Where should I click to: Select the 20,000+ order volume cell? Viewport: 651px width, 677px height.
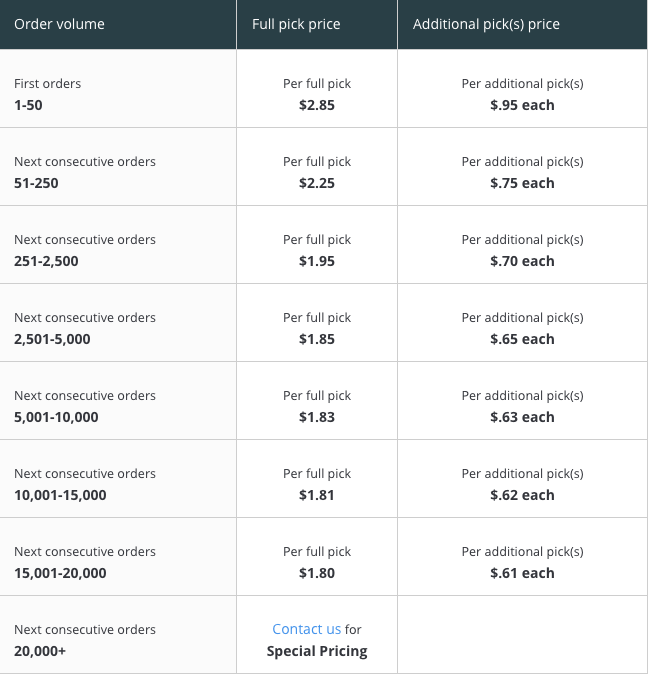[118, 635]
